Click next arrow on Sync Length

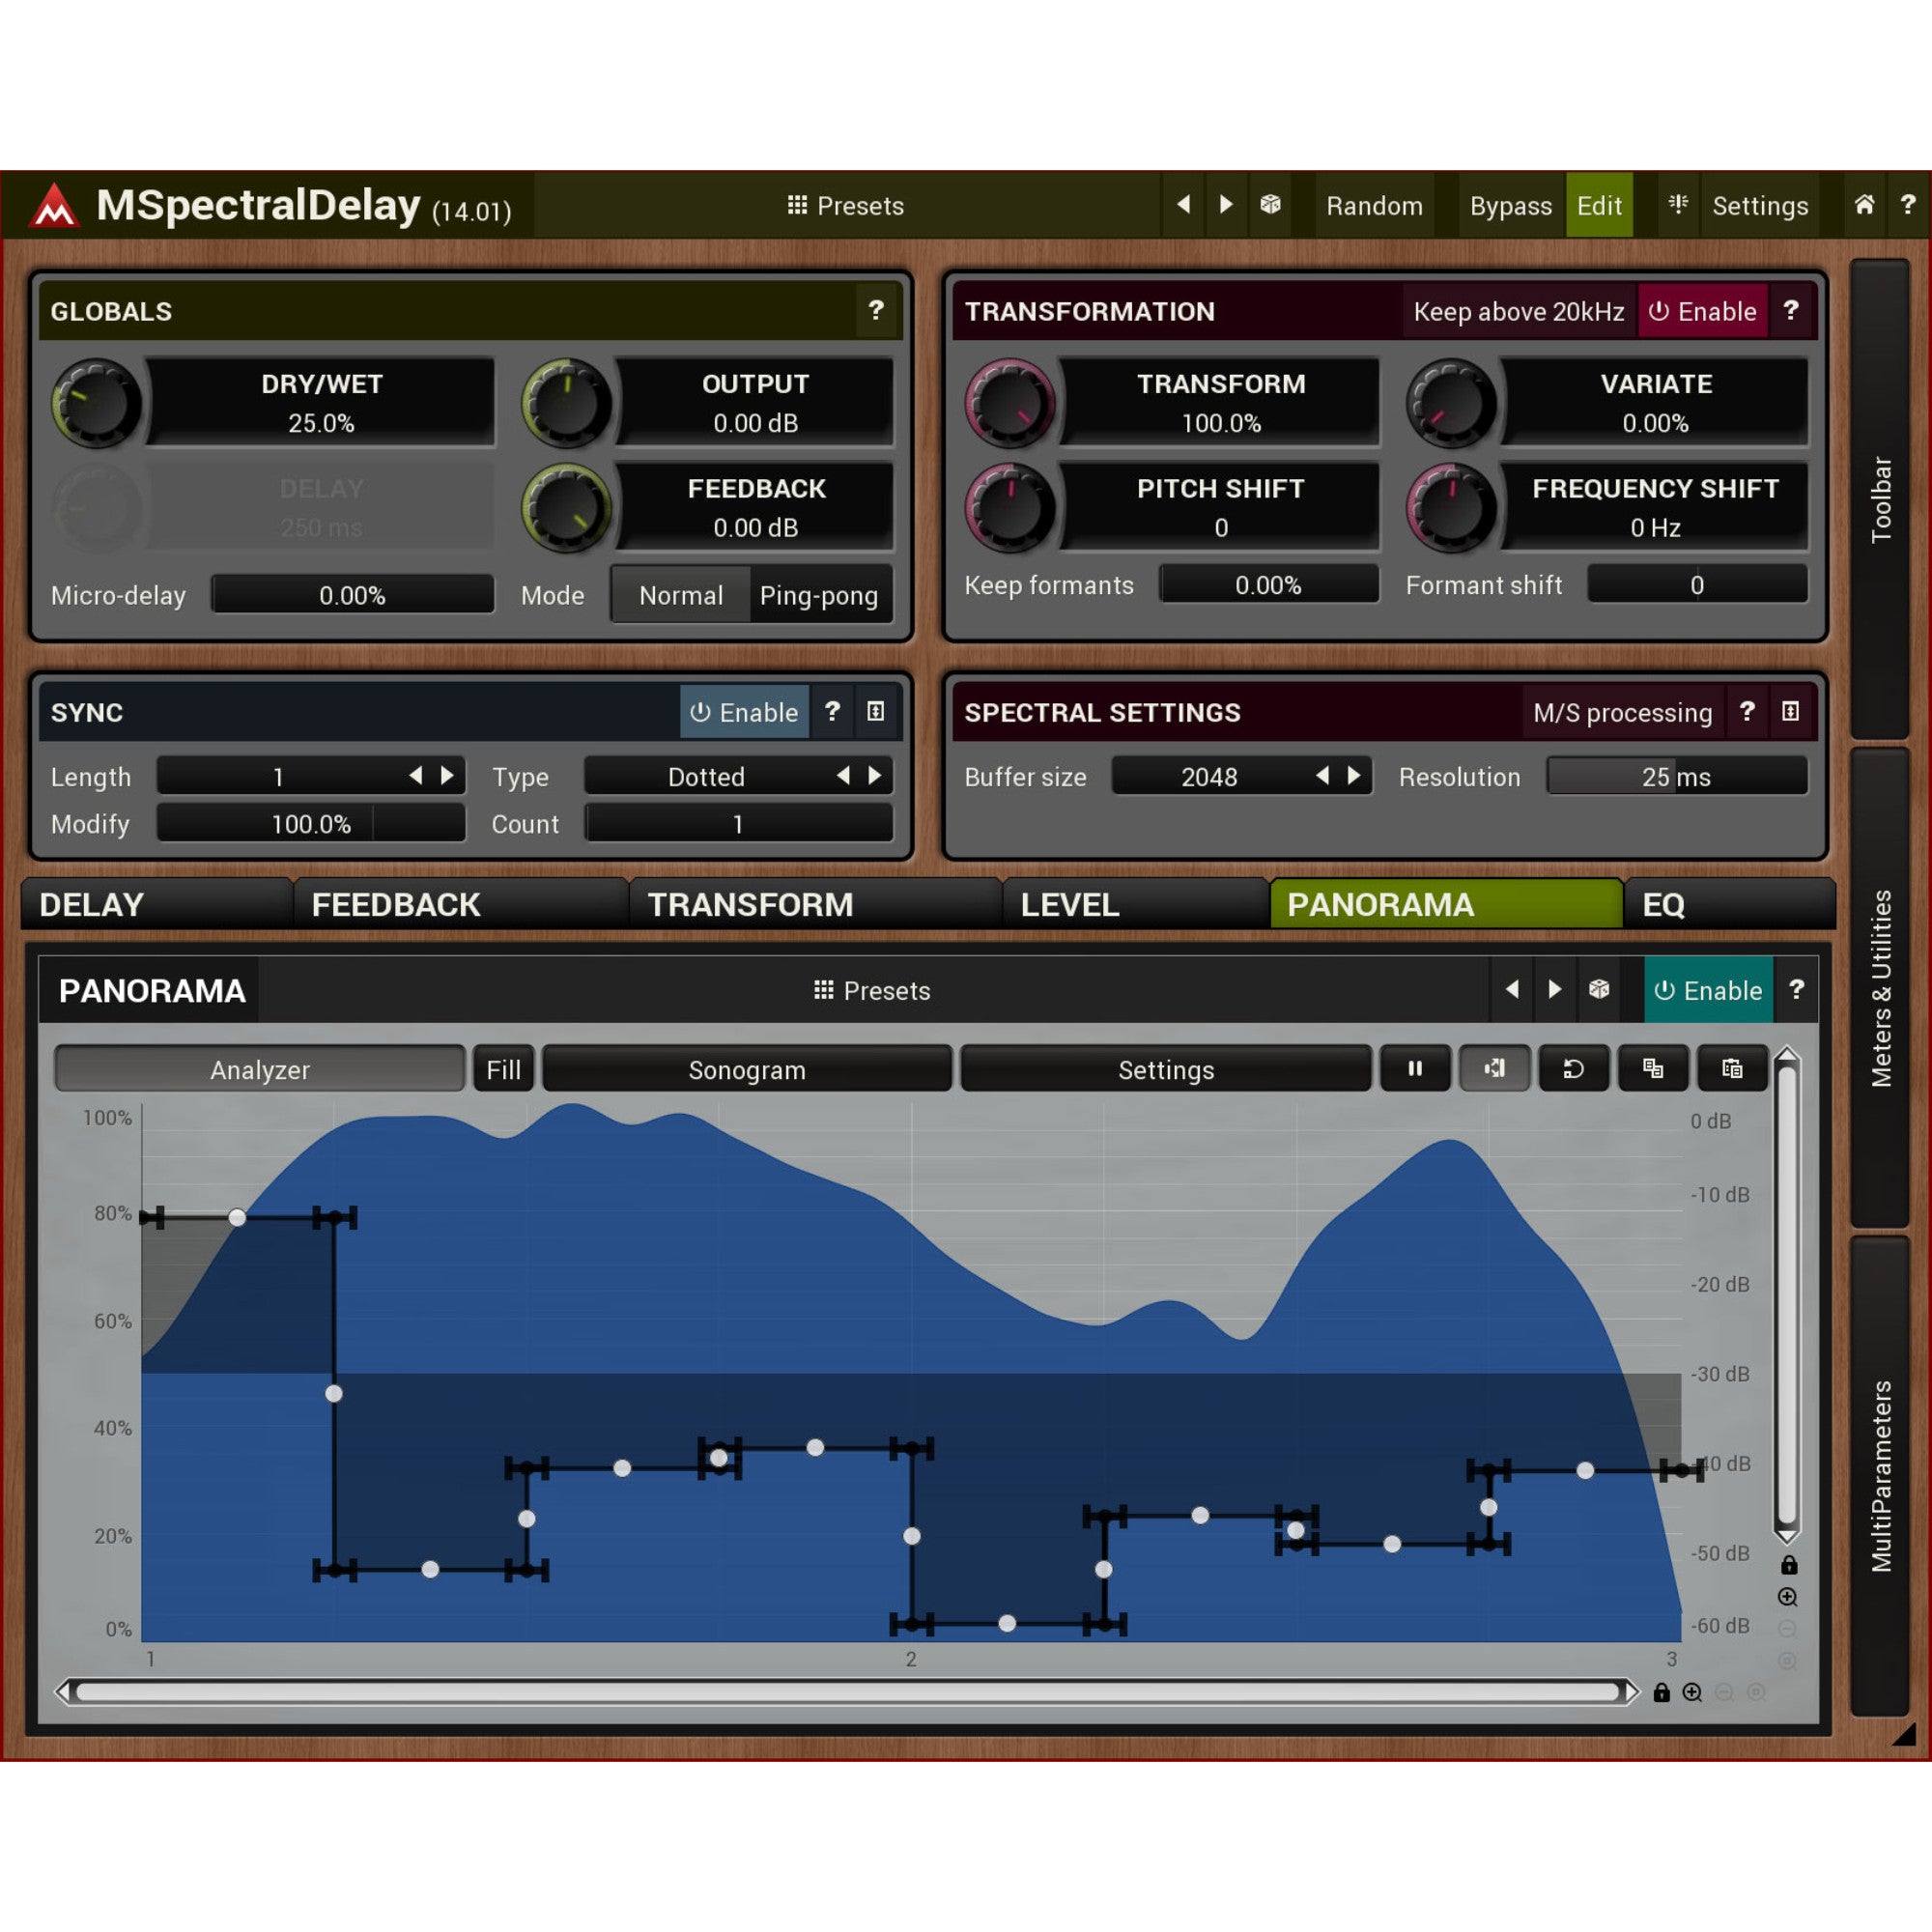[447, 776]
